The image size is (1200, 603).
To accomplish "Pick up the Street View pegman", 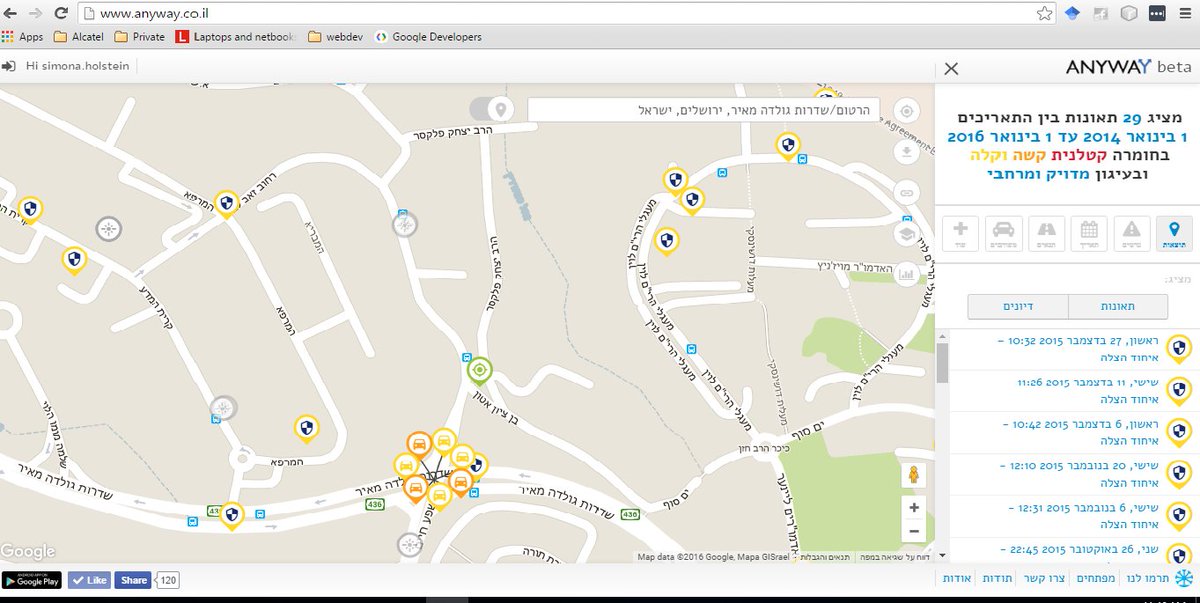I will click(x=914, y=474).
